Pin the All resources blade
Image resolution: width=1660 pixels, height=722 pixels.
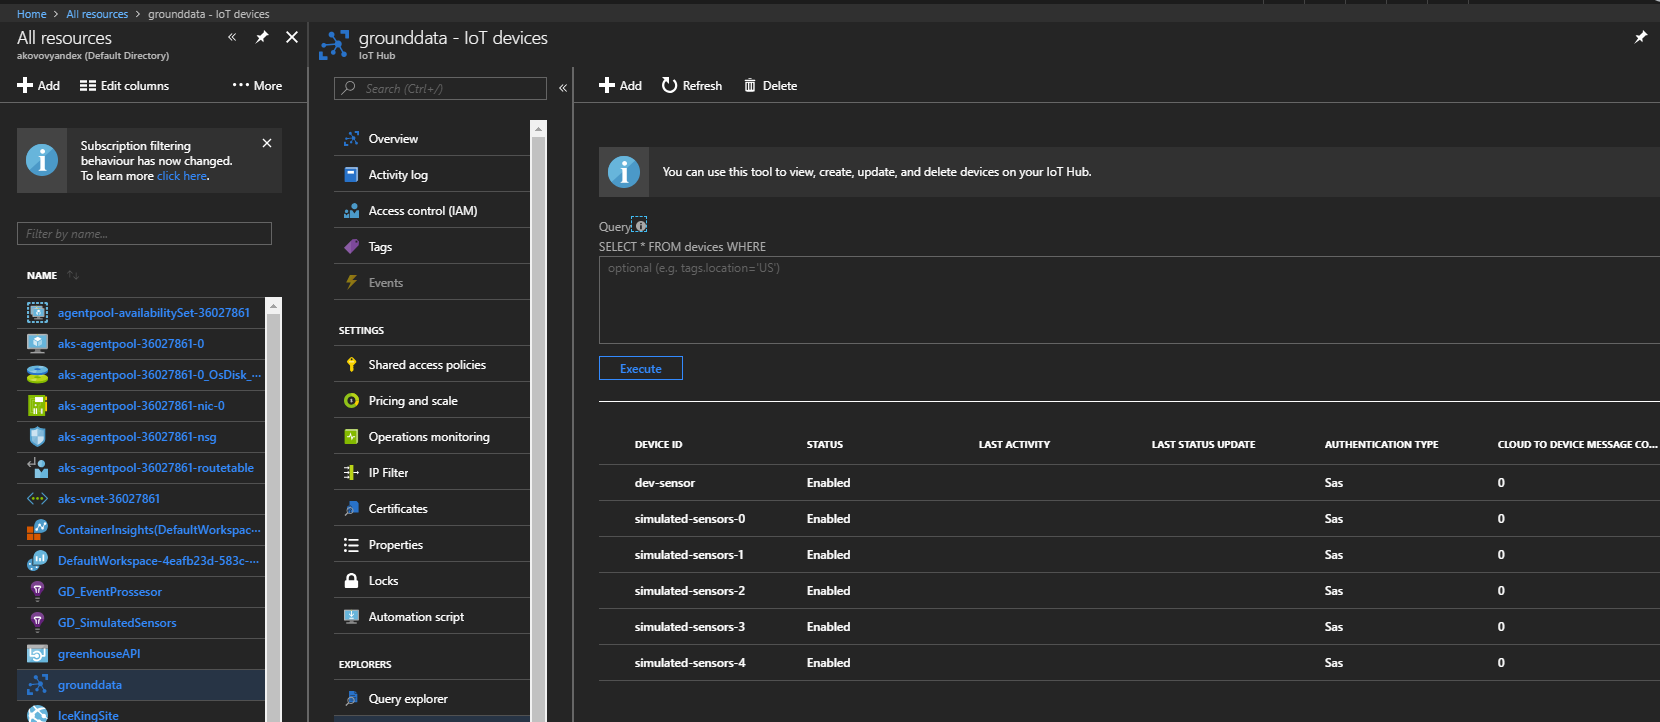[262, 37]
